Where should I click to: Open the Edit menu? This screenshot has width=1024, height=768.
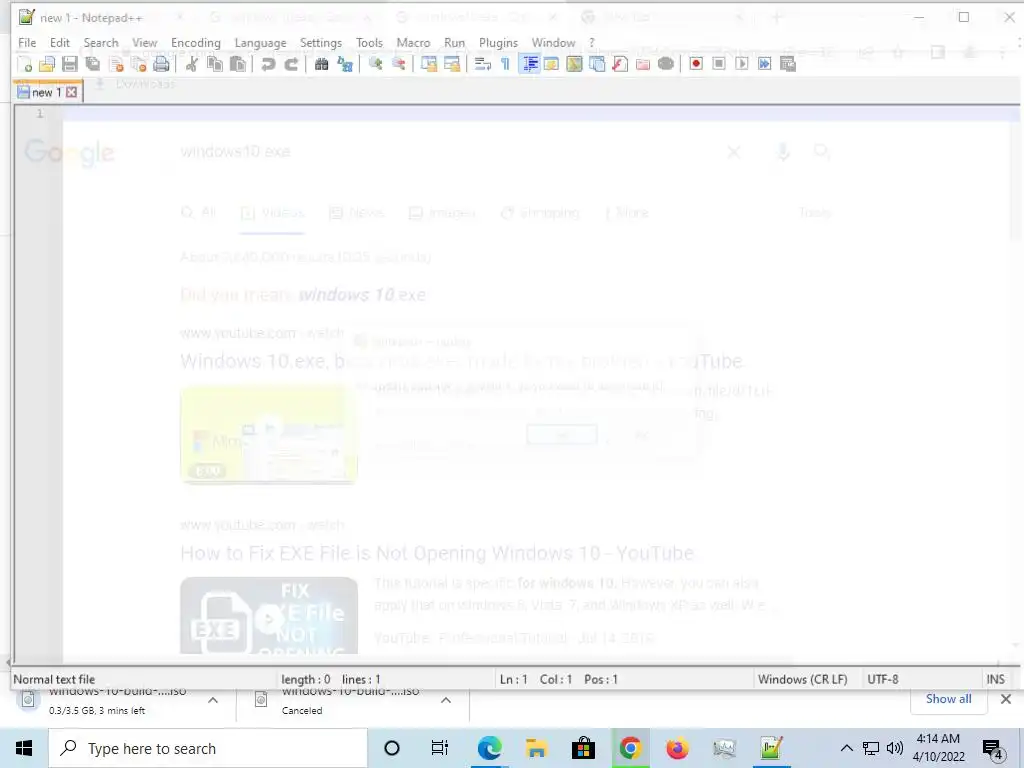click(x=59, y=42)
